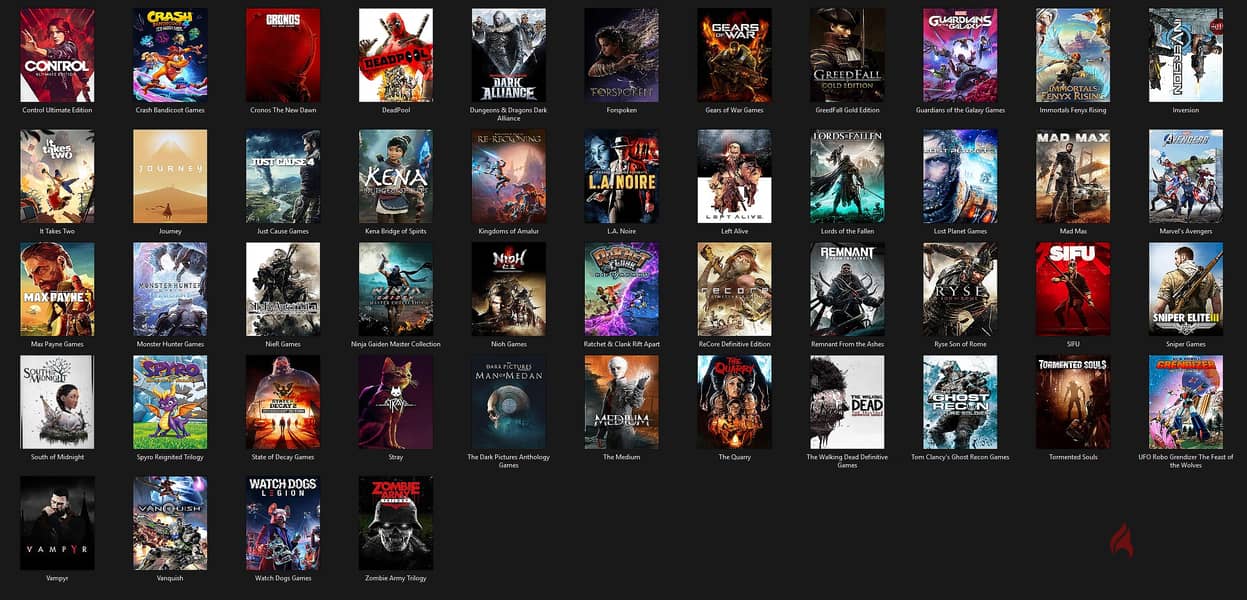
Task: Click the "Forspoken" name label
Action: coord(622,110)
